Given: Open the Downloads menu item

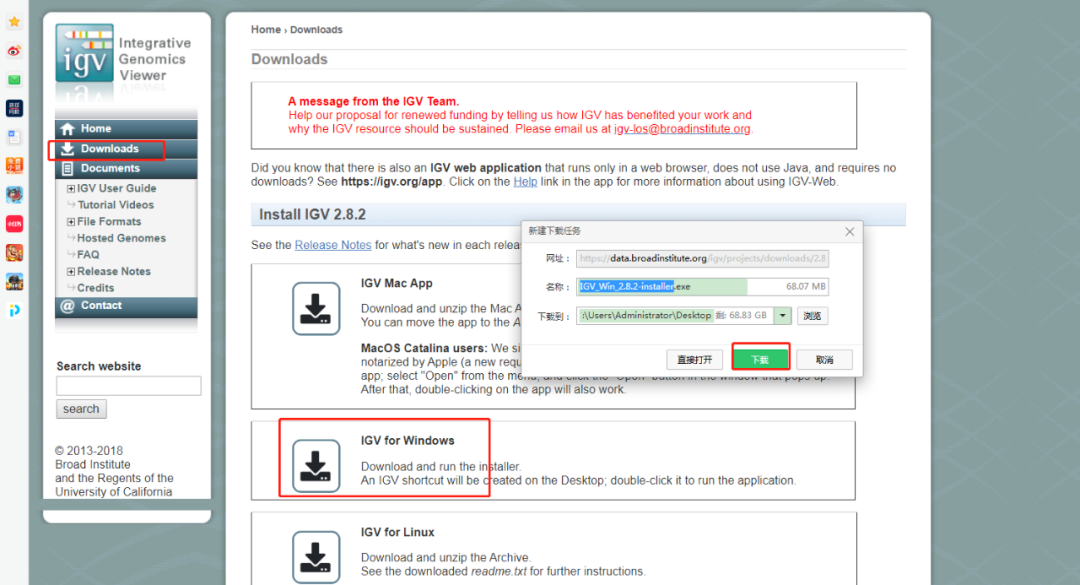Looking at the screenshot, I should [x=126, y=149].
